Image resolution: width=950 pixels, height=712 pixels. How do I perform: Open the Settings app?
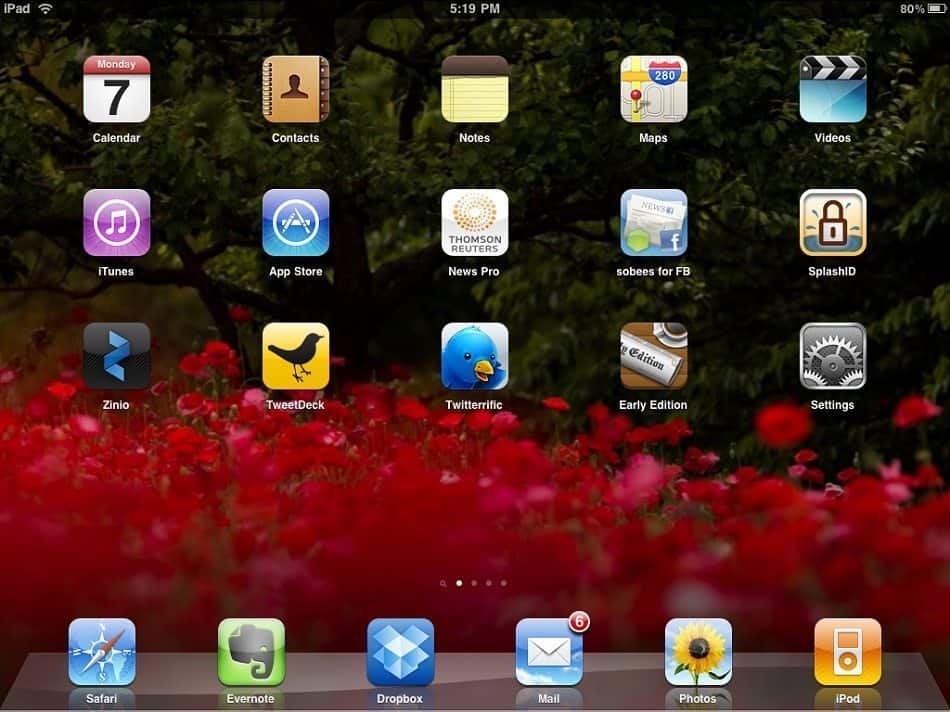[x=832, y=356]
